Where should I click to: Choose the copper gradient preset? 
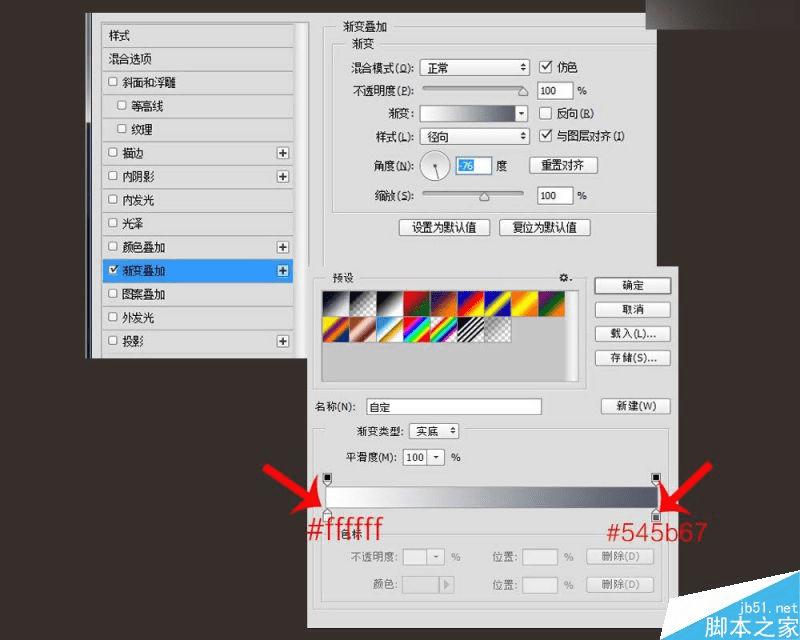click(x=363, y=329)
